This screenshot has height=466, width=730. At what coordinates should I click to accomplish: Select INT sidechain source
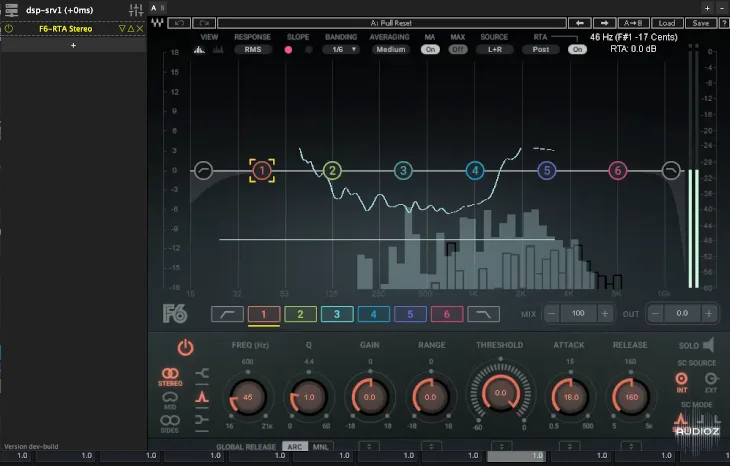682,382
